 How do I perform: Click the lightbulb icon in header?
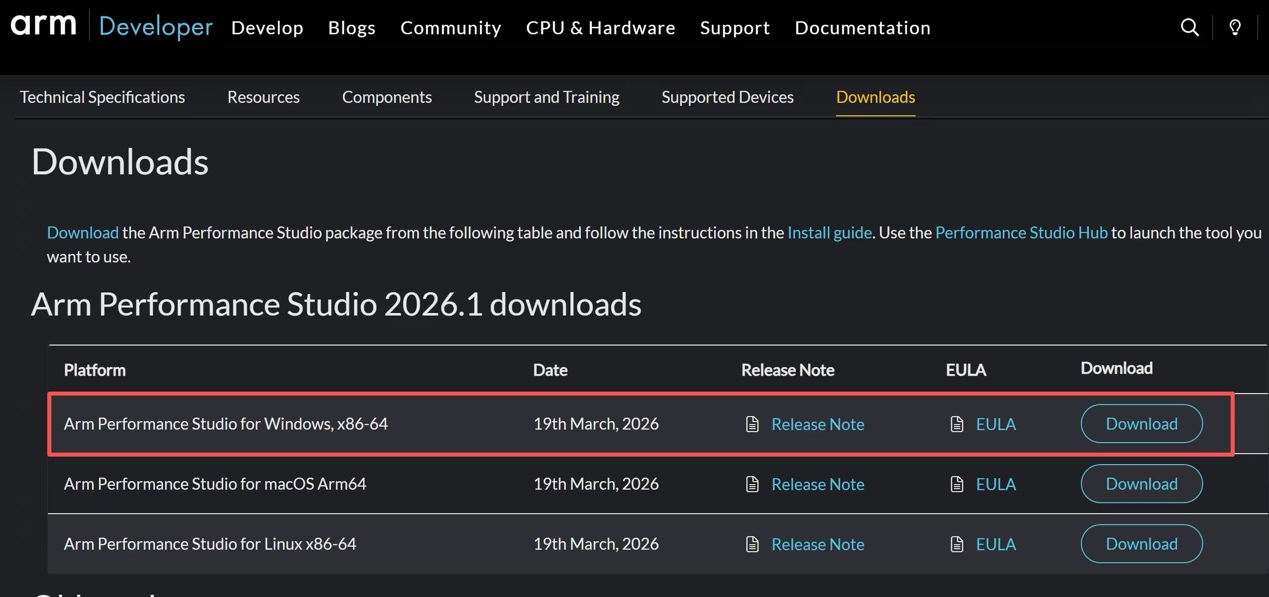[1235, 27]
